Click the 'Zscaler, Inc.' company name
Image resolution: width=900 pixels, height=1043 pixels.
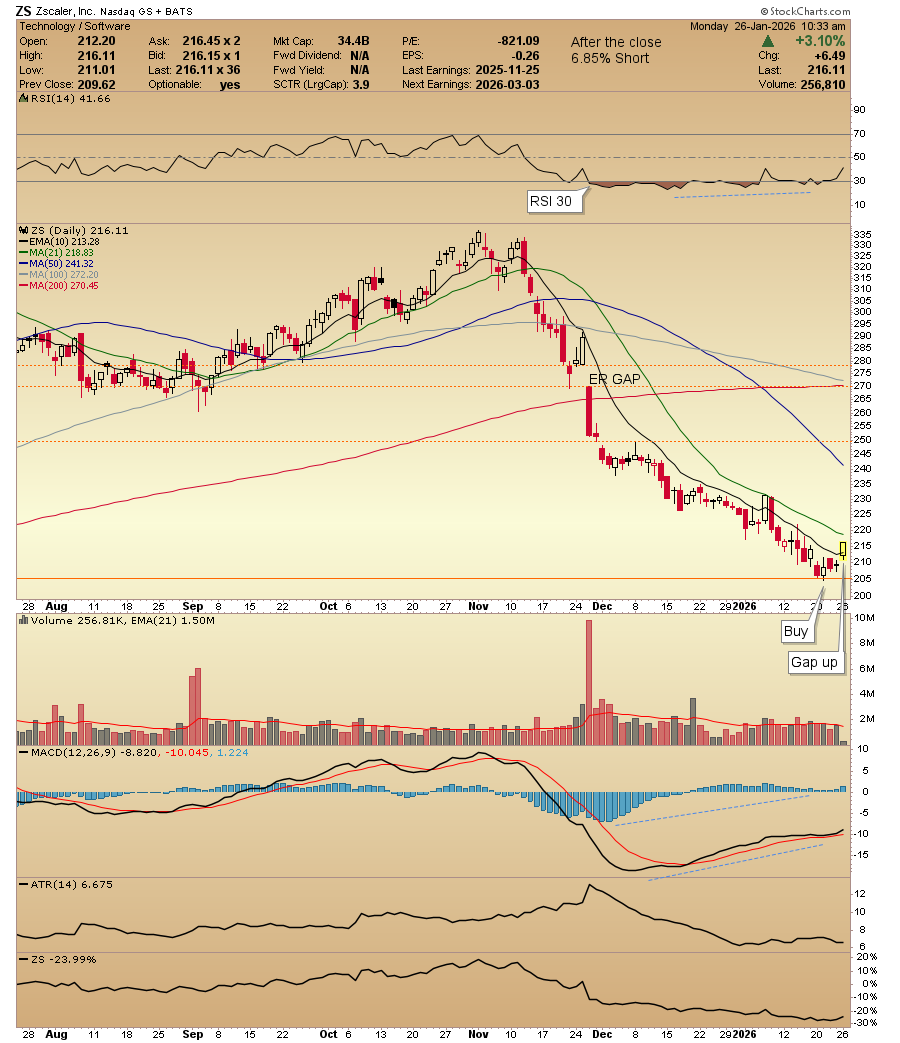point(65,12)
